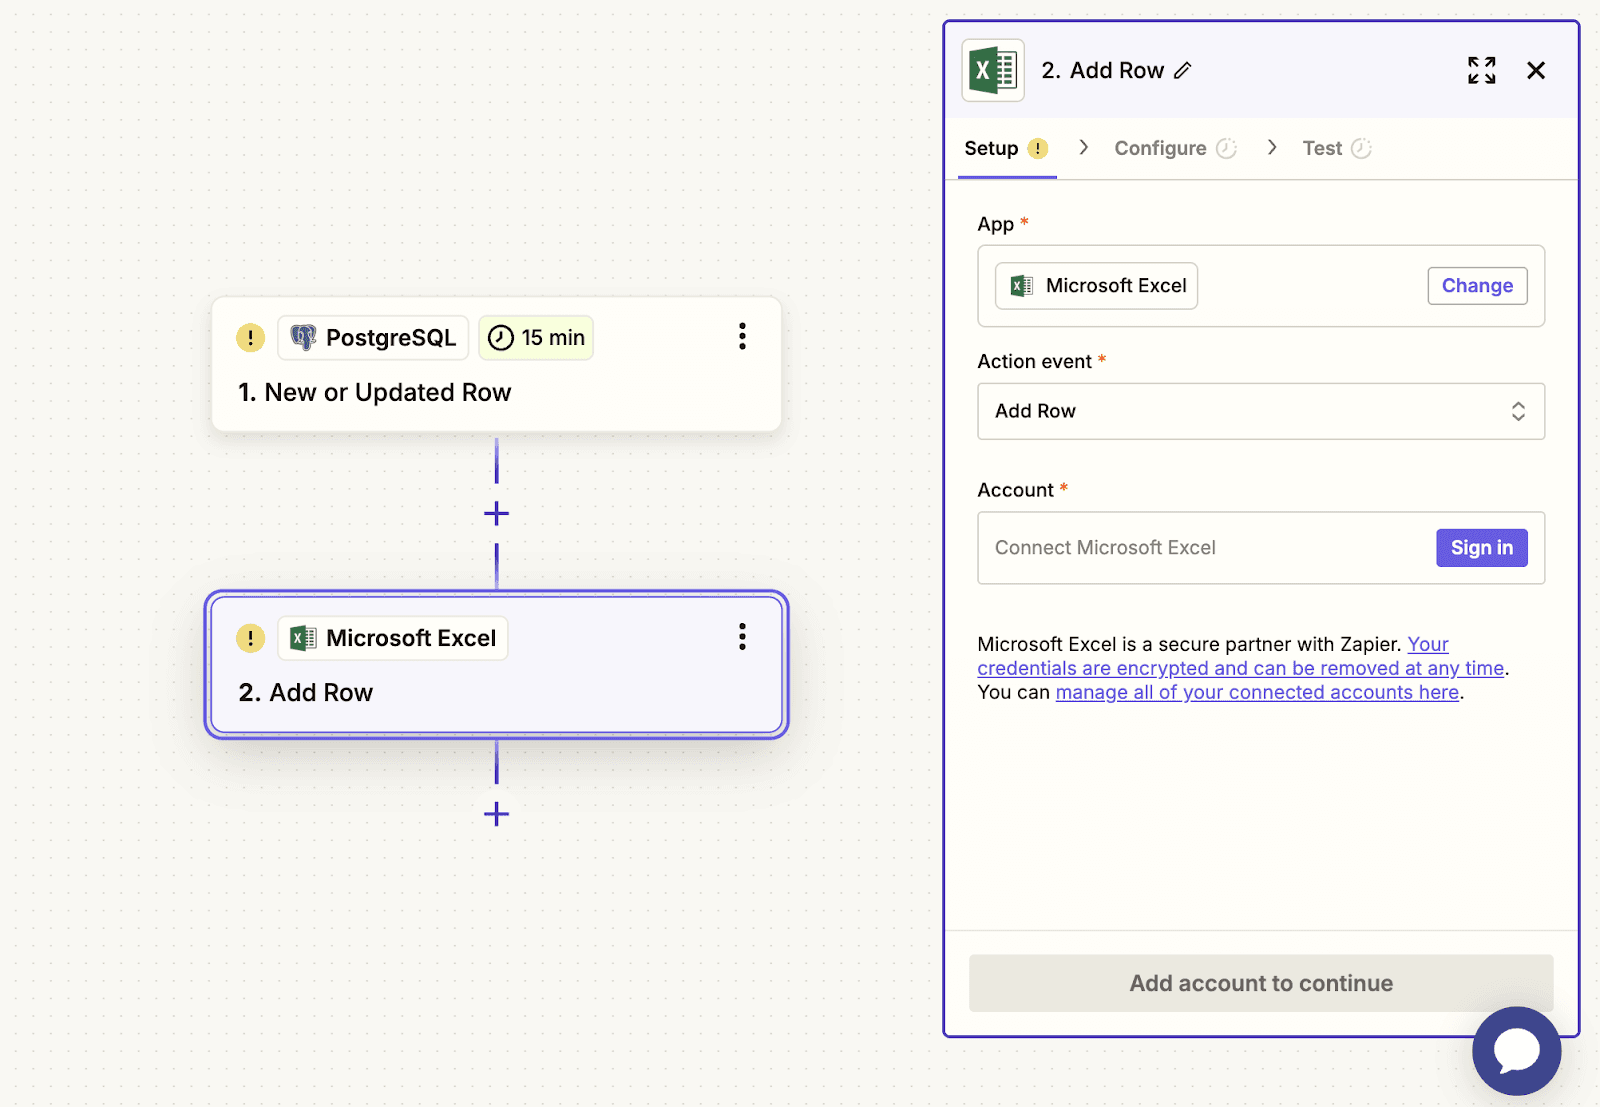Click the 15 min polling interval badge
Screen dimensions: 1600x1107
click(x=536, y=338)
